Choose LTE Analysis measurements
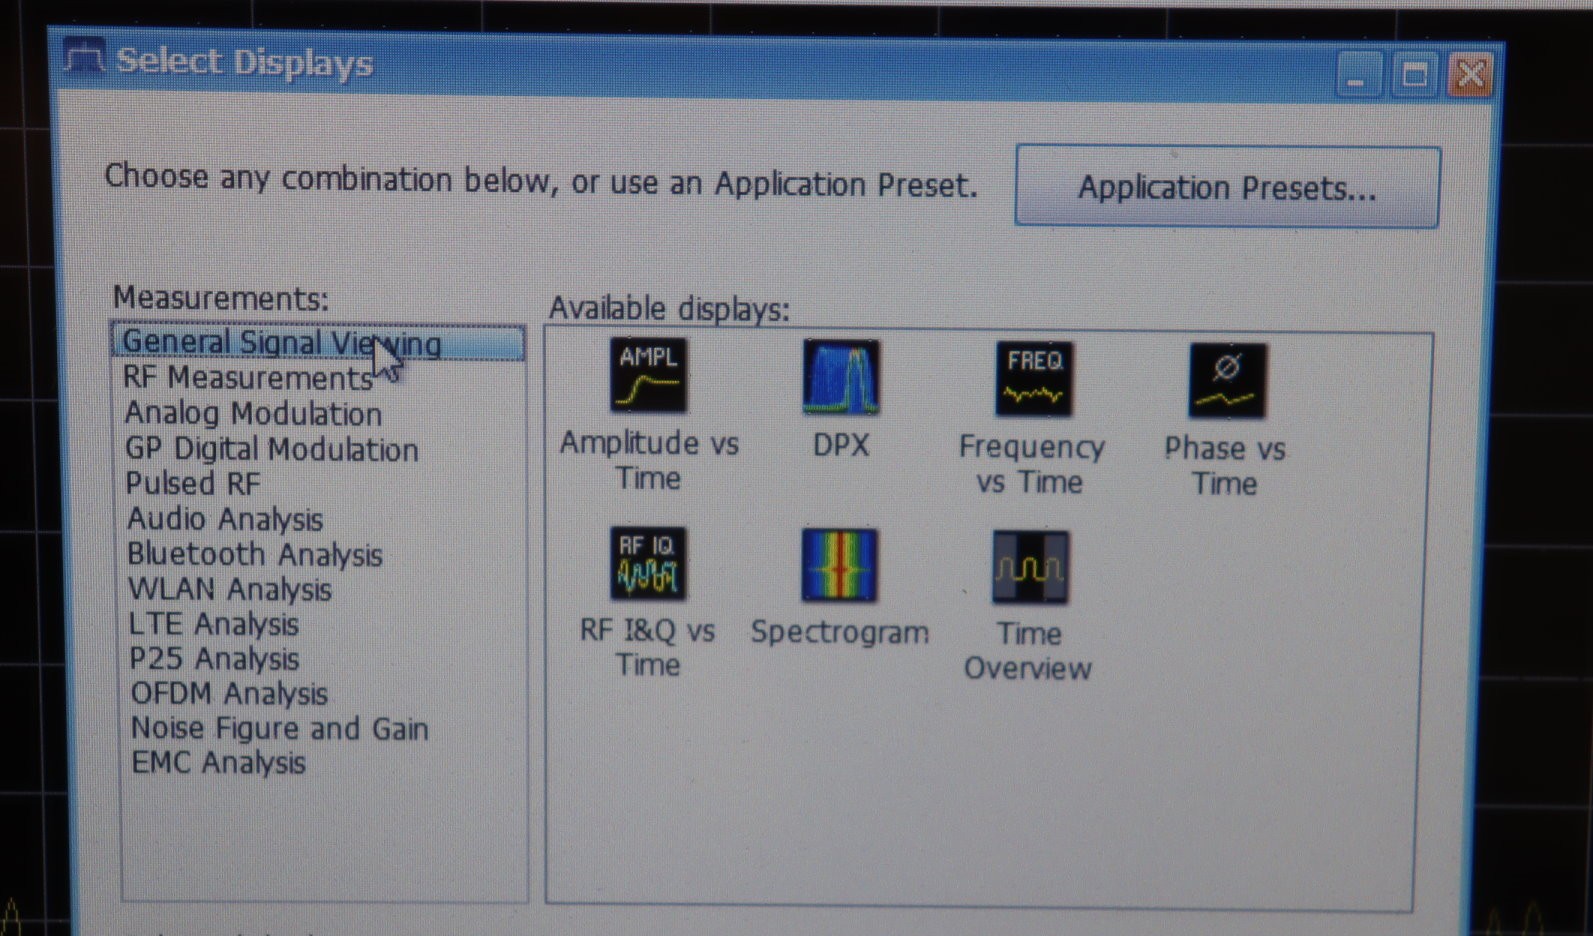The image size is (1593, 936). click(x=214, y=624)
